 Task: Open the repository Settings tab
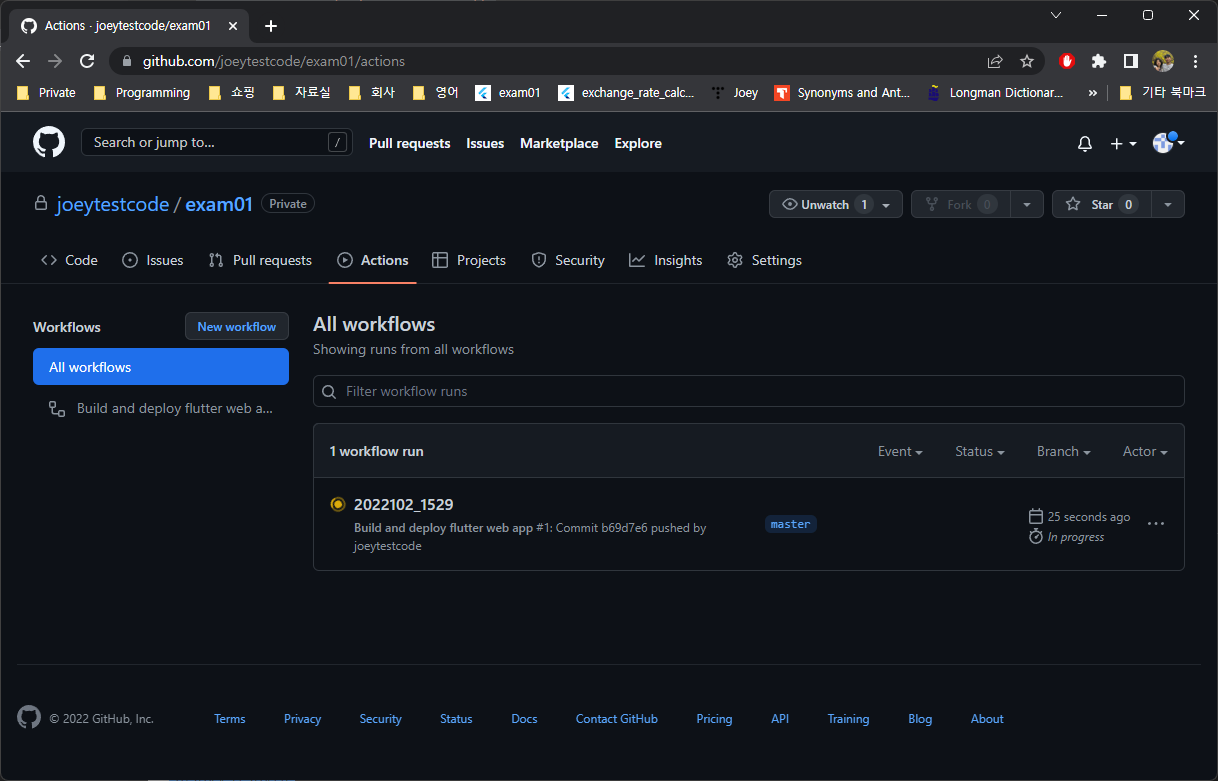pos(764,260)
